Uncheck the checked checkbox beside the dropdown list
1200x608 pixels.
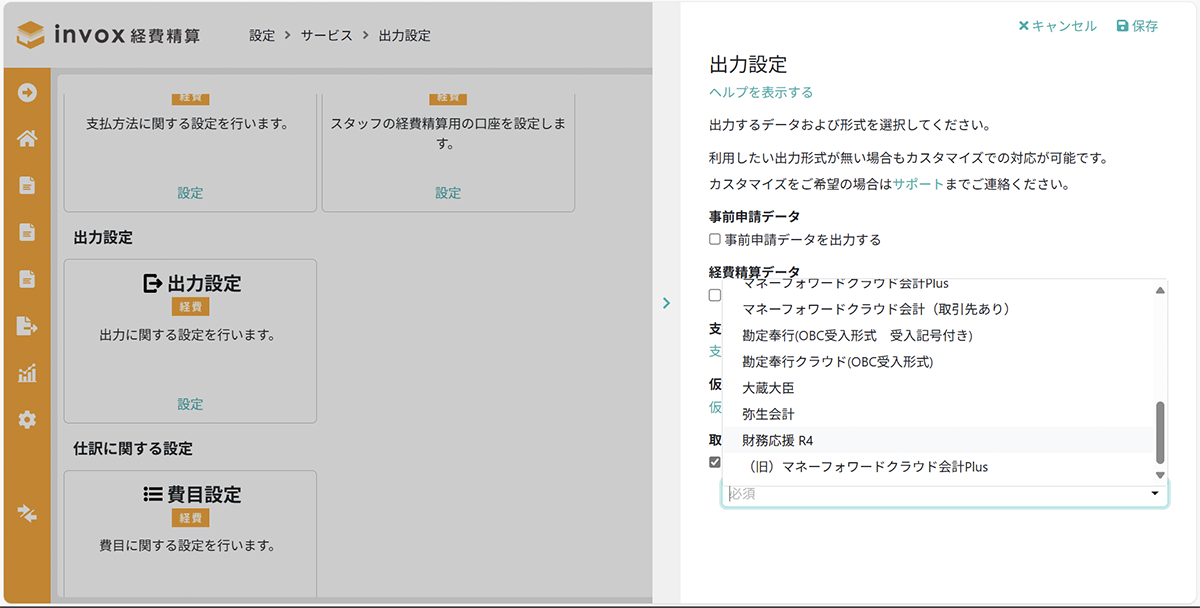coord(715,462)
